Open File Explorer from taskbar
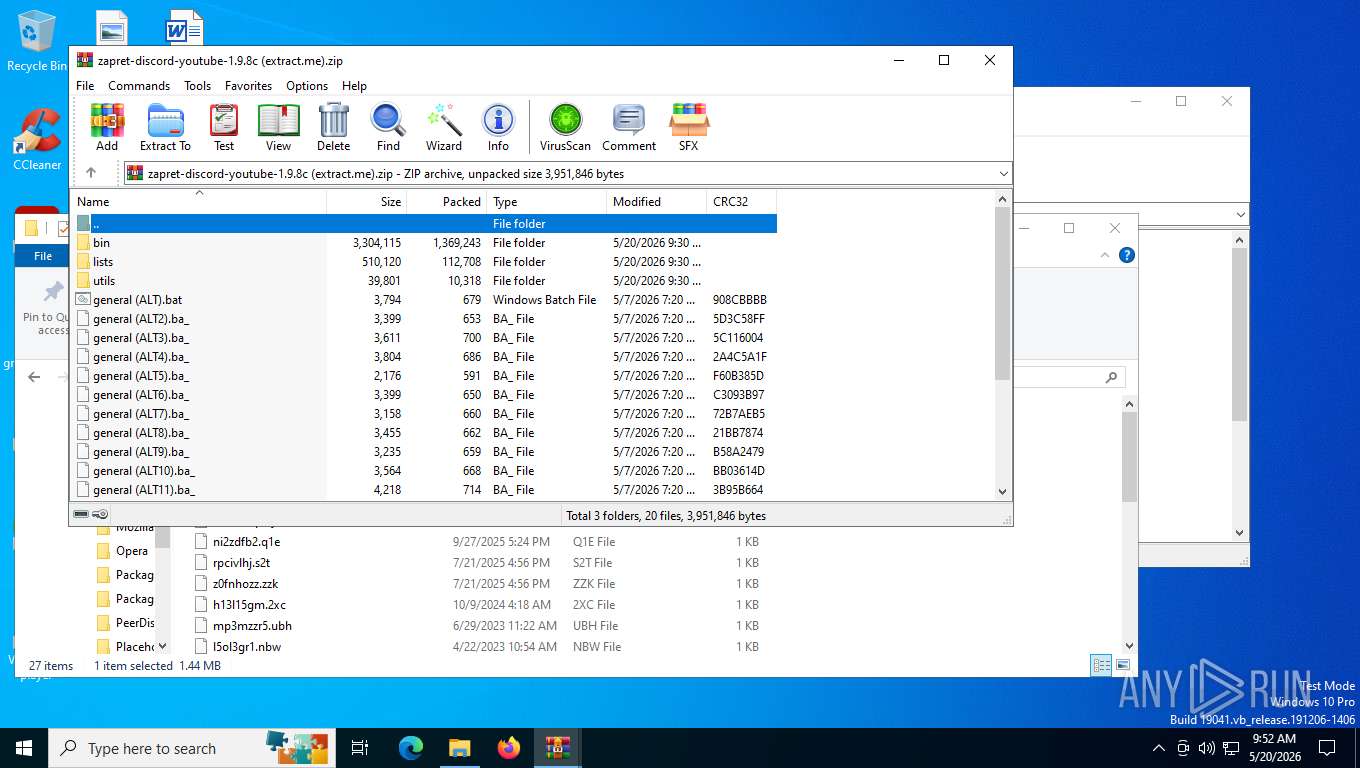 [x=460, y=748]
